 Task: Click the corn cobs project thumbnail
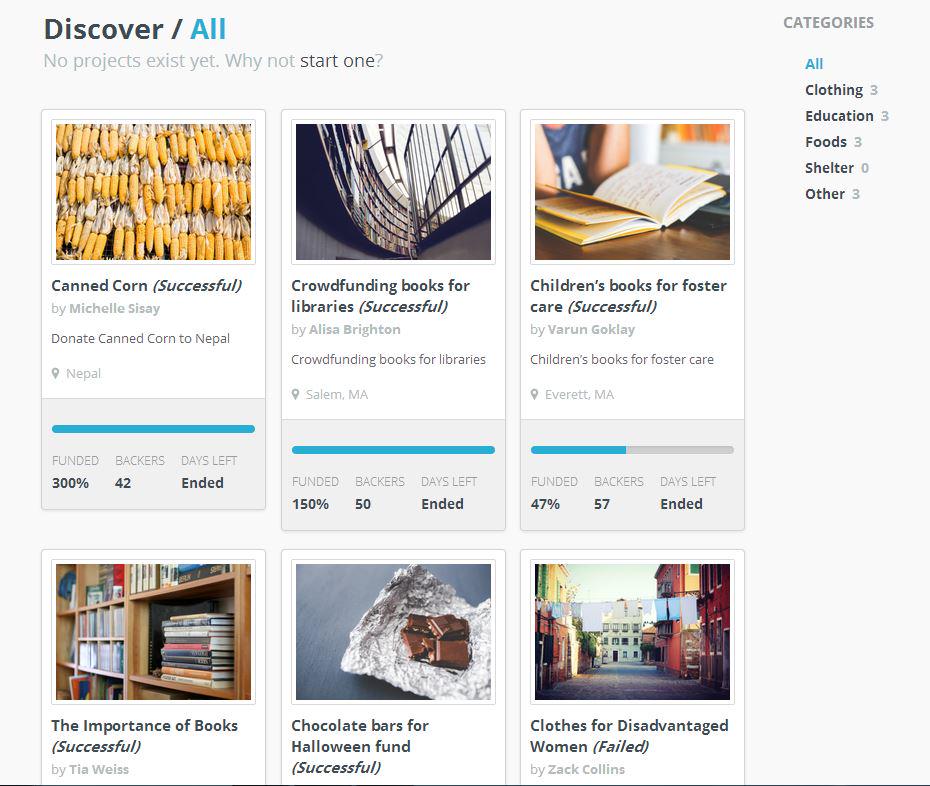154,192
